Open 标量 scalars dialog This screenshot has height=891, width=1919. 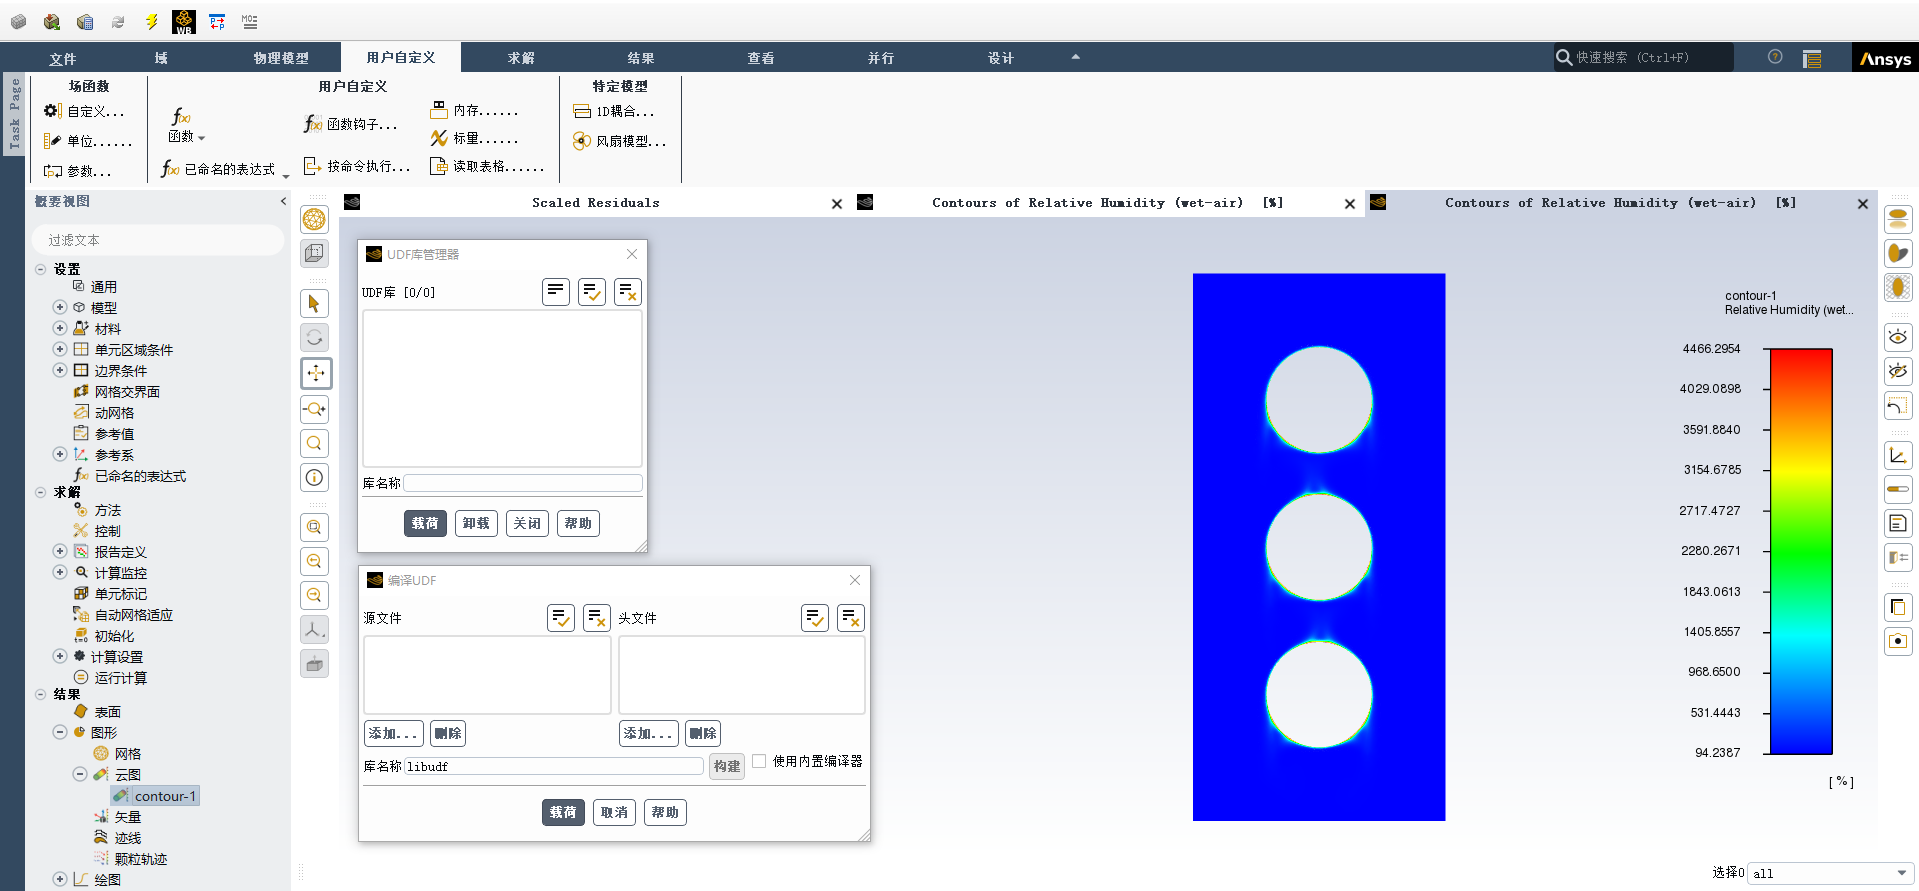click(475, 138)
